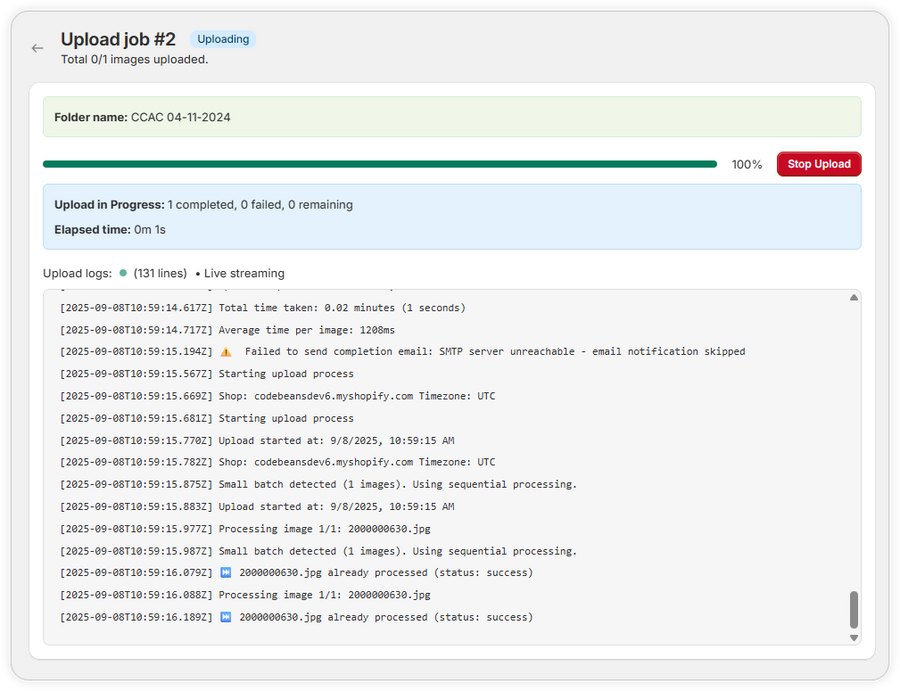Screen dimensions: 900x691
Task: Click the skip icon on the 10:59:16.189Z line
Action: coord(226,618)
